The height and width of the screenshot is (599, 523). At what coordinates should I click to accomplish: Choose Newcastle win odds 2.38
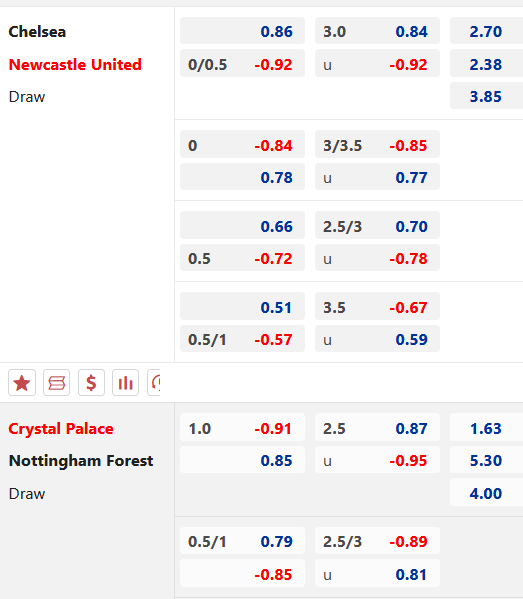(x=486, y=64)
